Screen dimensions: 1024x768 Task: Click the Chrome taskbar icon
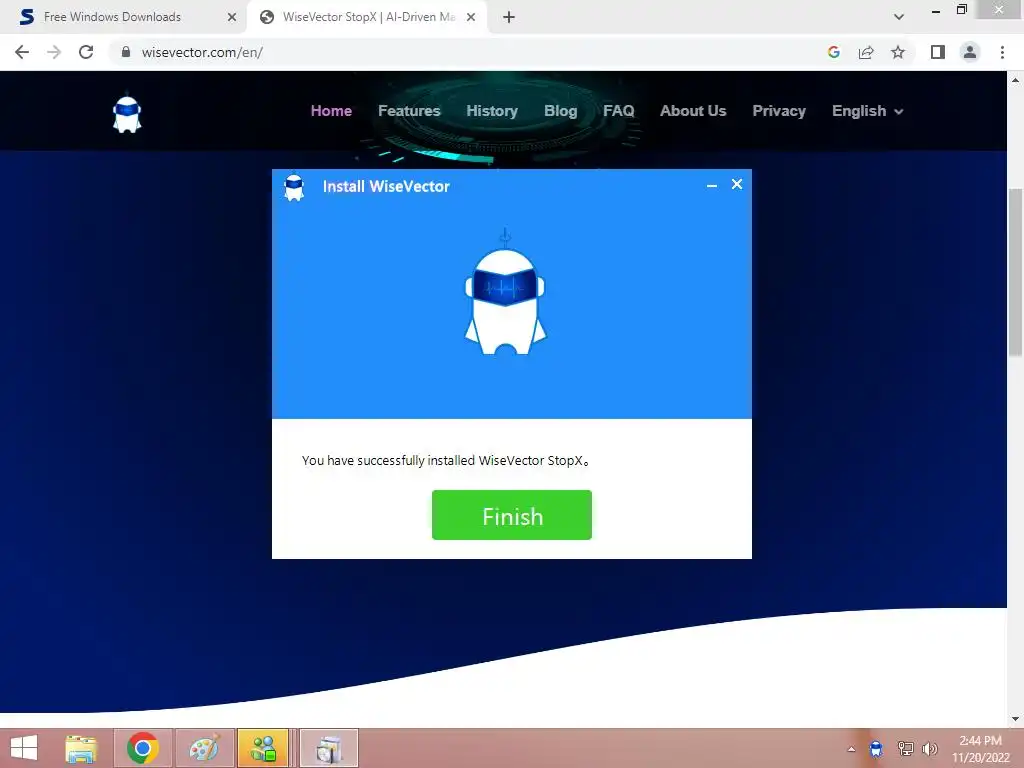pos(142,748)
